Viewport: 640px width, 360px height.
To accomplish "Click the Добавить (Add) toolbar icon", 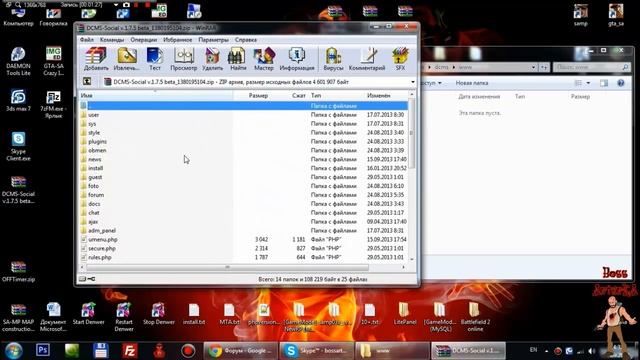I will click(x=96, y=59).
